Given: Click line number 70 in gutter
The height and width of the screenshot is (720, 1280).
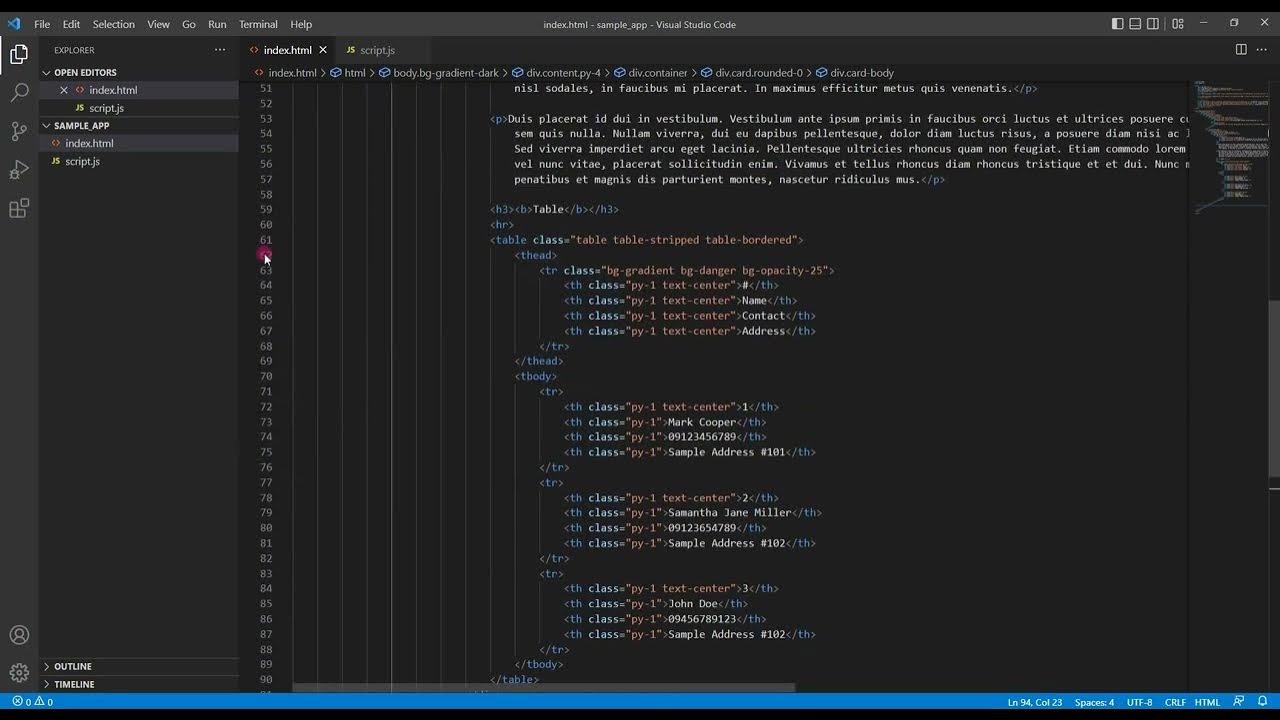Looking at the screenshot, I should click(x=266, y=376).
